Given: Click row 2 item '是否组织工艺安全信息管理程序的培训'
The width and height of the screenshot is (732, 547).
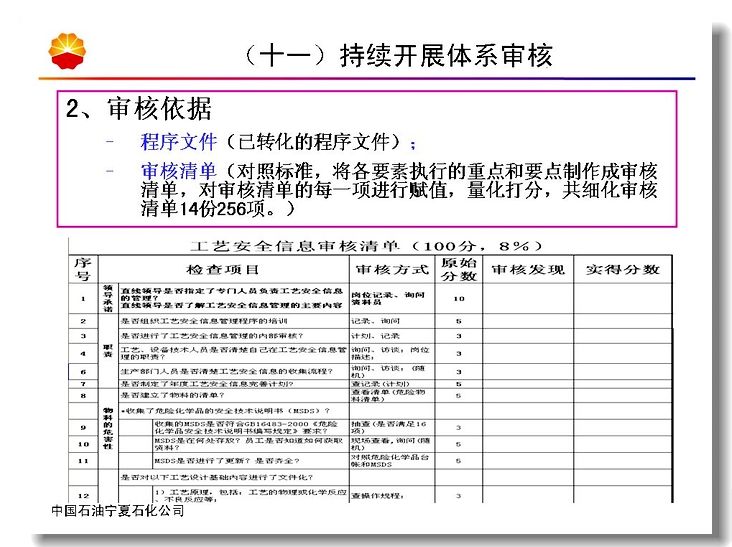Looking at the screenshot, I should tap(204, 321).
